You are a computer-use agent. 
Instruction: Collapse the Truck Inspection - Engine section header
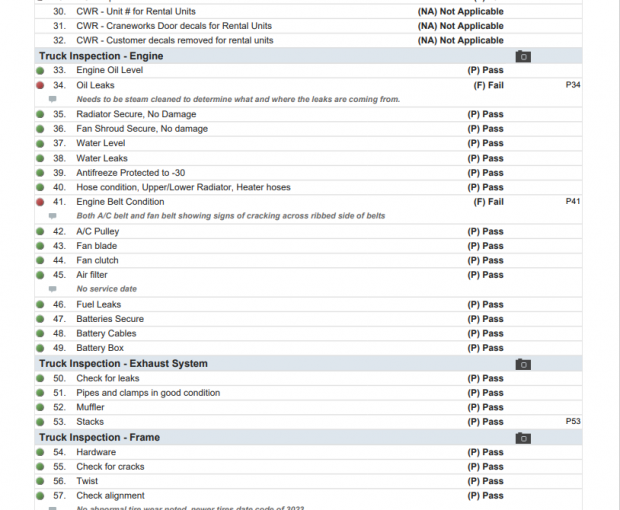click(101, 56)
